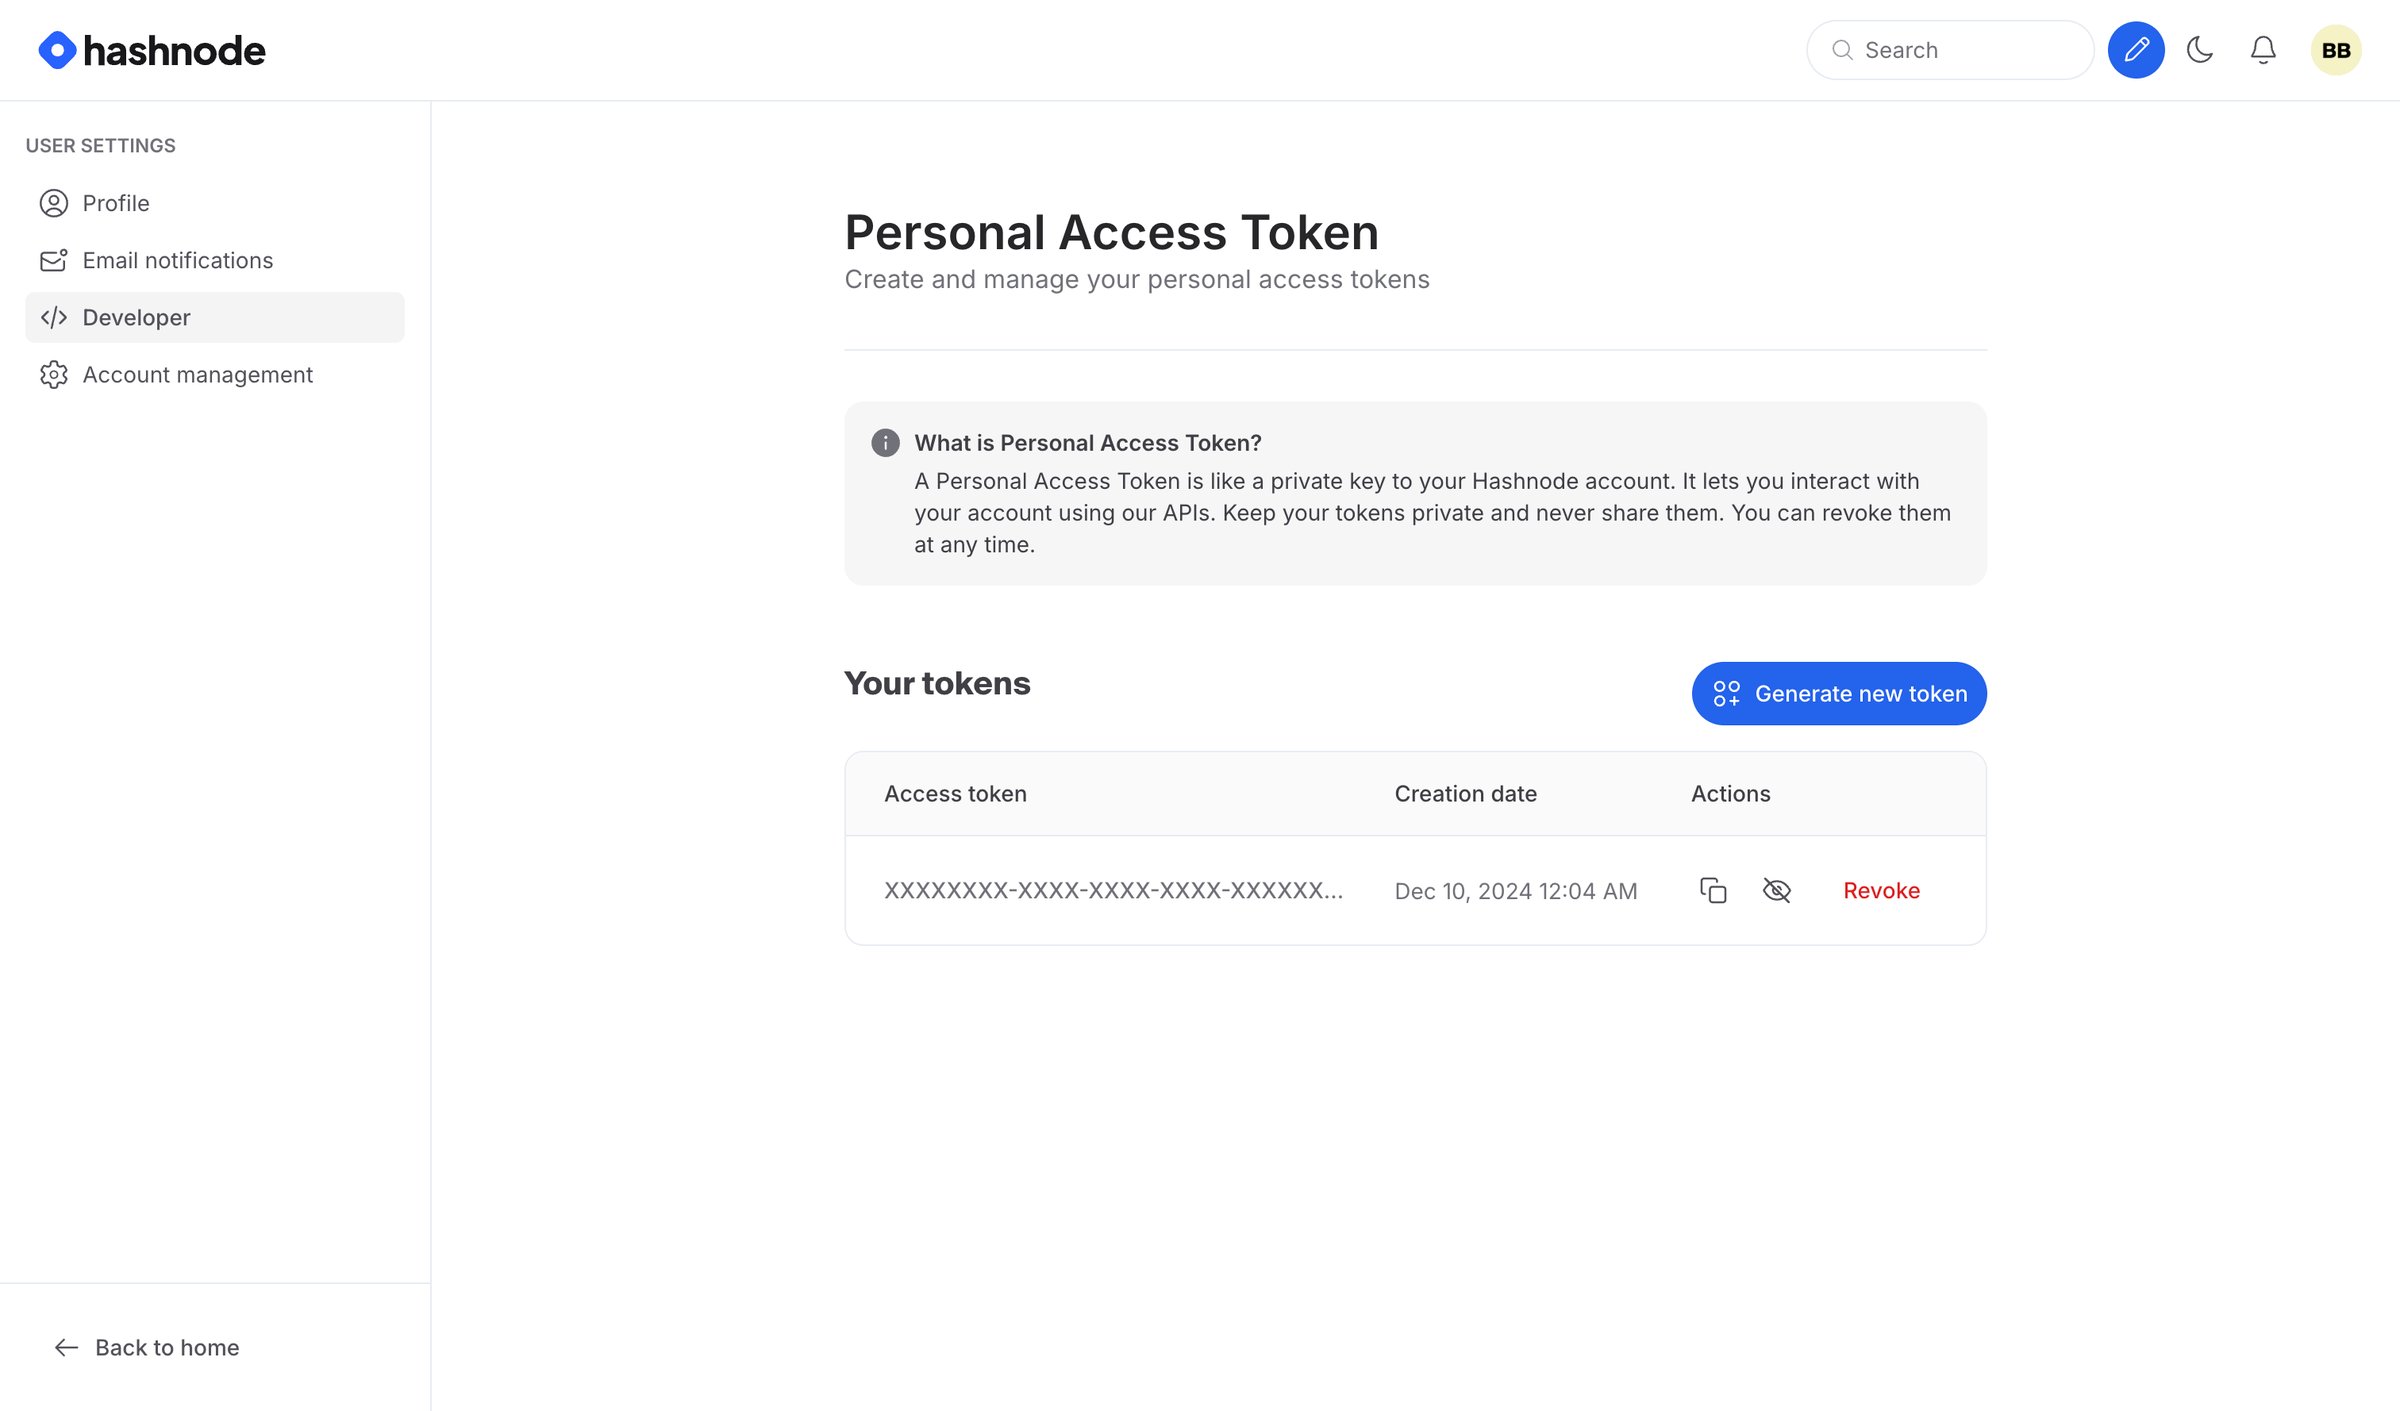2400x1411 pixels.
Task: Select the Developer settings section
Action: tap(215, 317)
